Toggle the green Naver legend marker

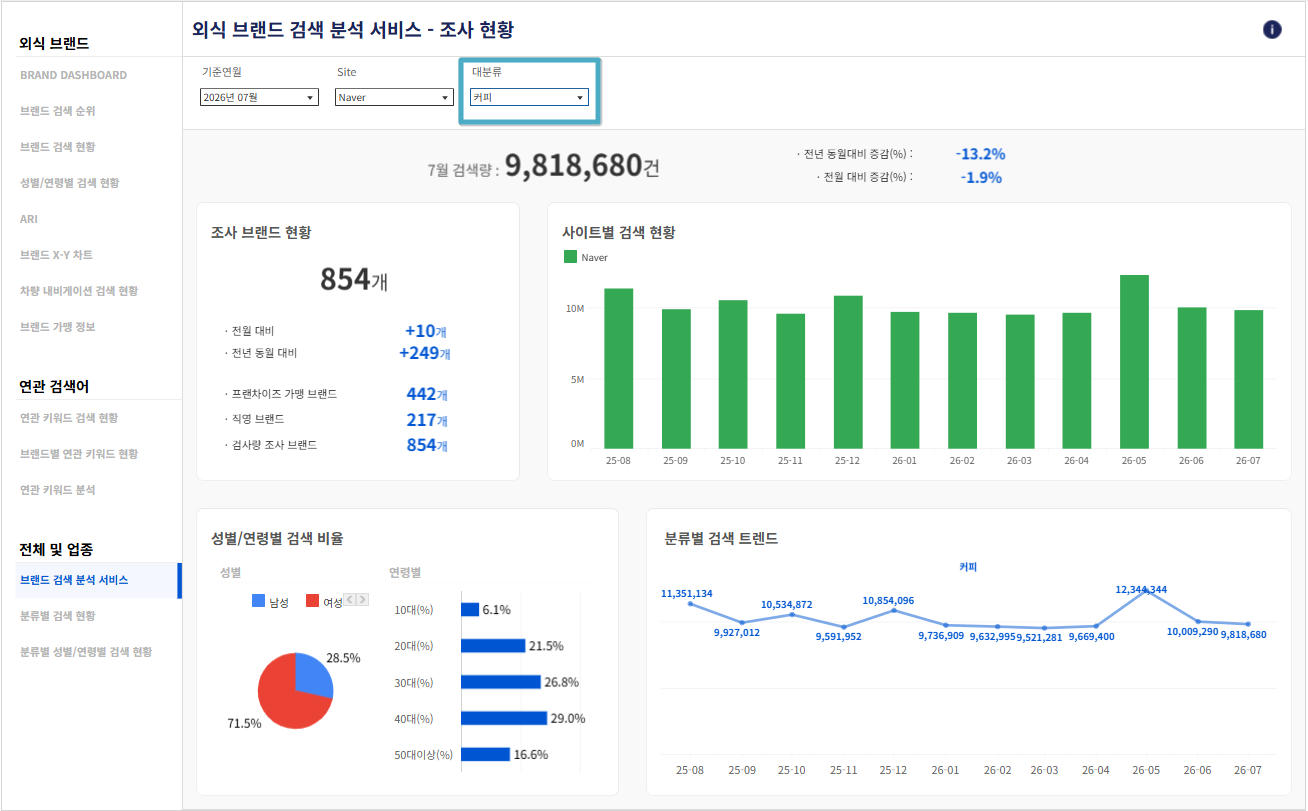coord(571,257)
